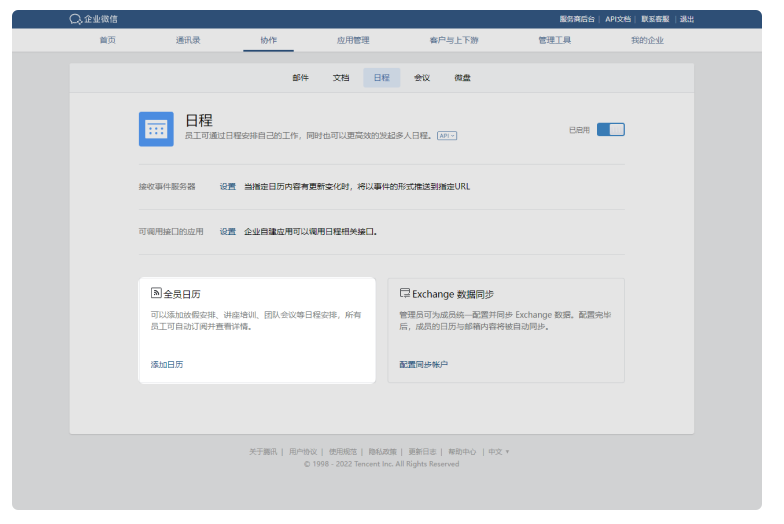
Task: Click 设置 for 接收事件服务器
Action: (x=228, y=186)
